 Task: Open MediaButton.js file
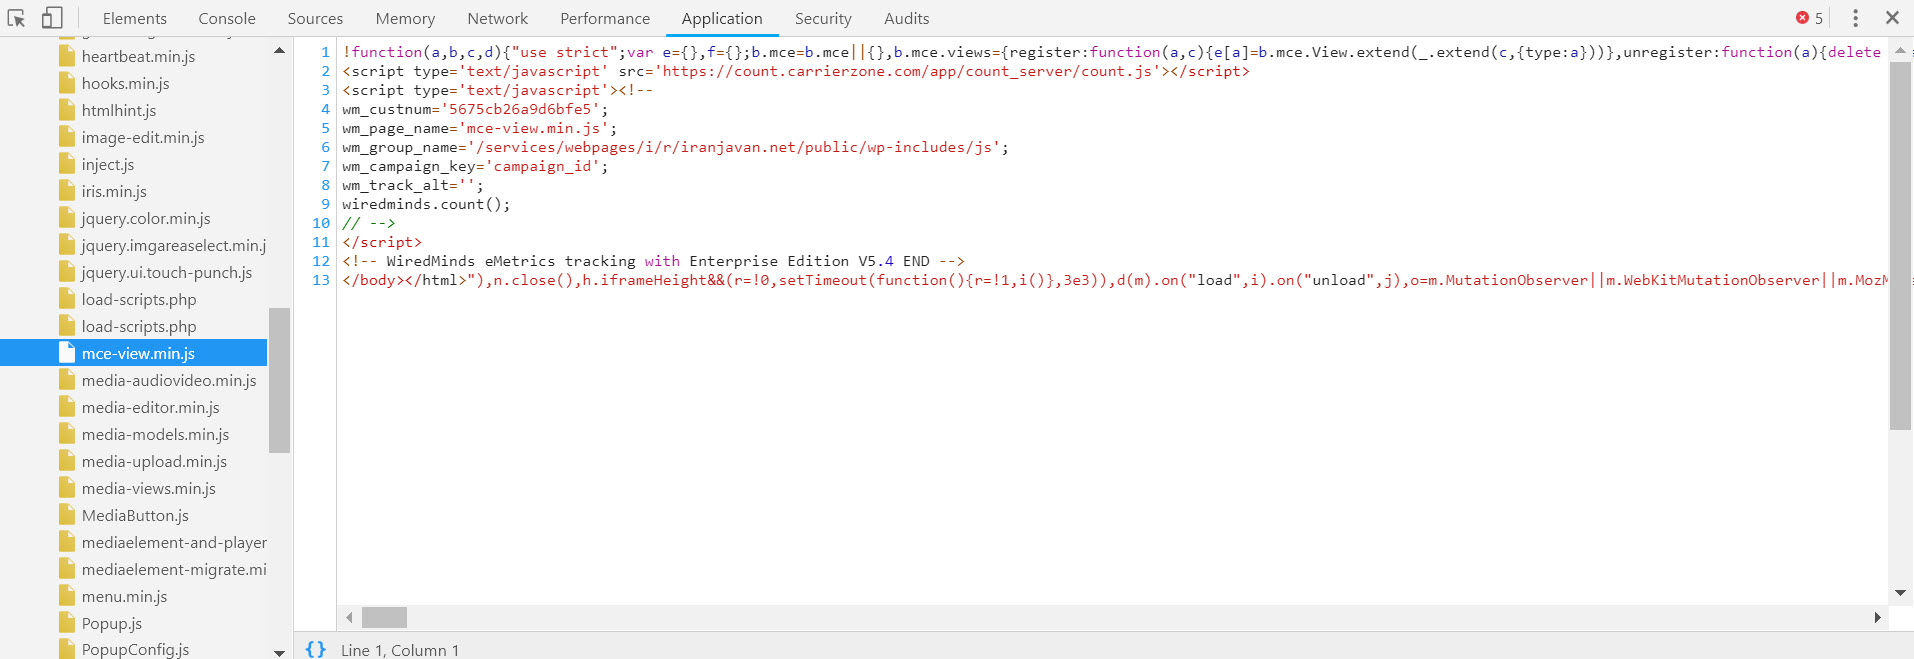pyautogui.click(x=135, y=515)
